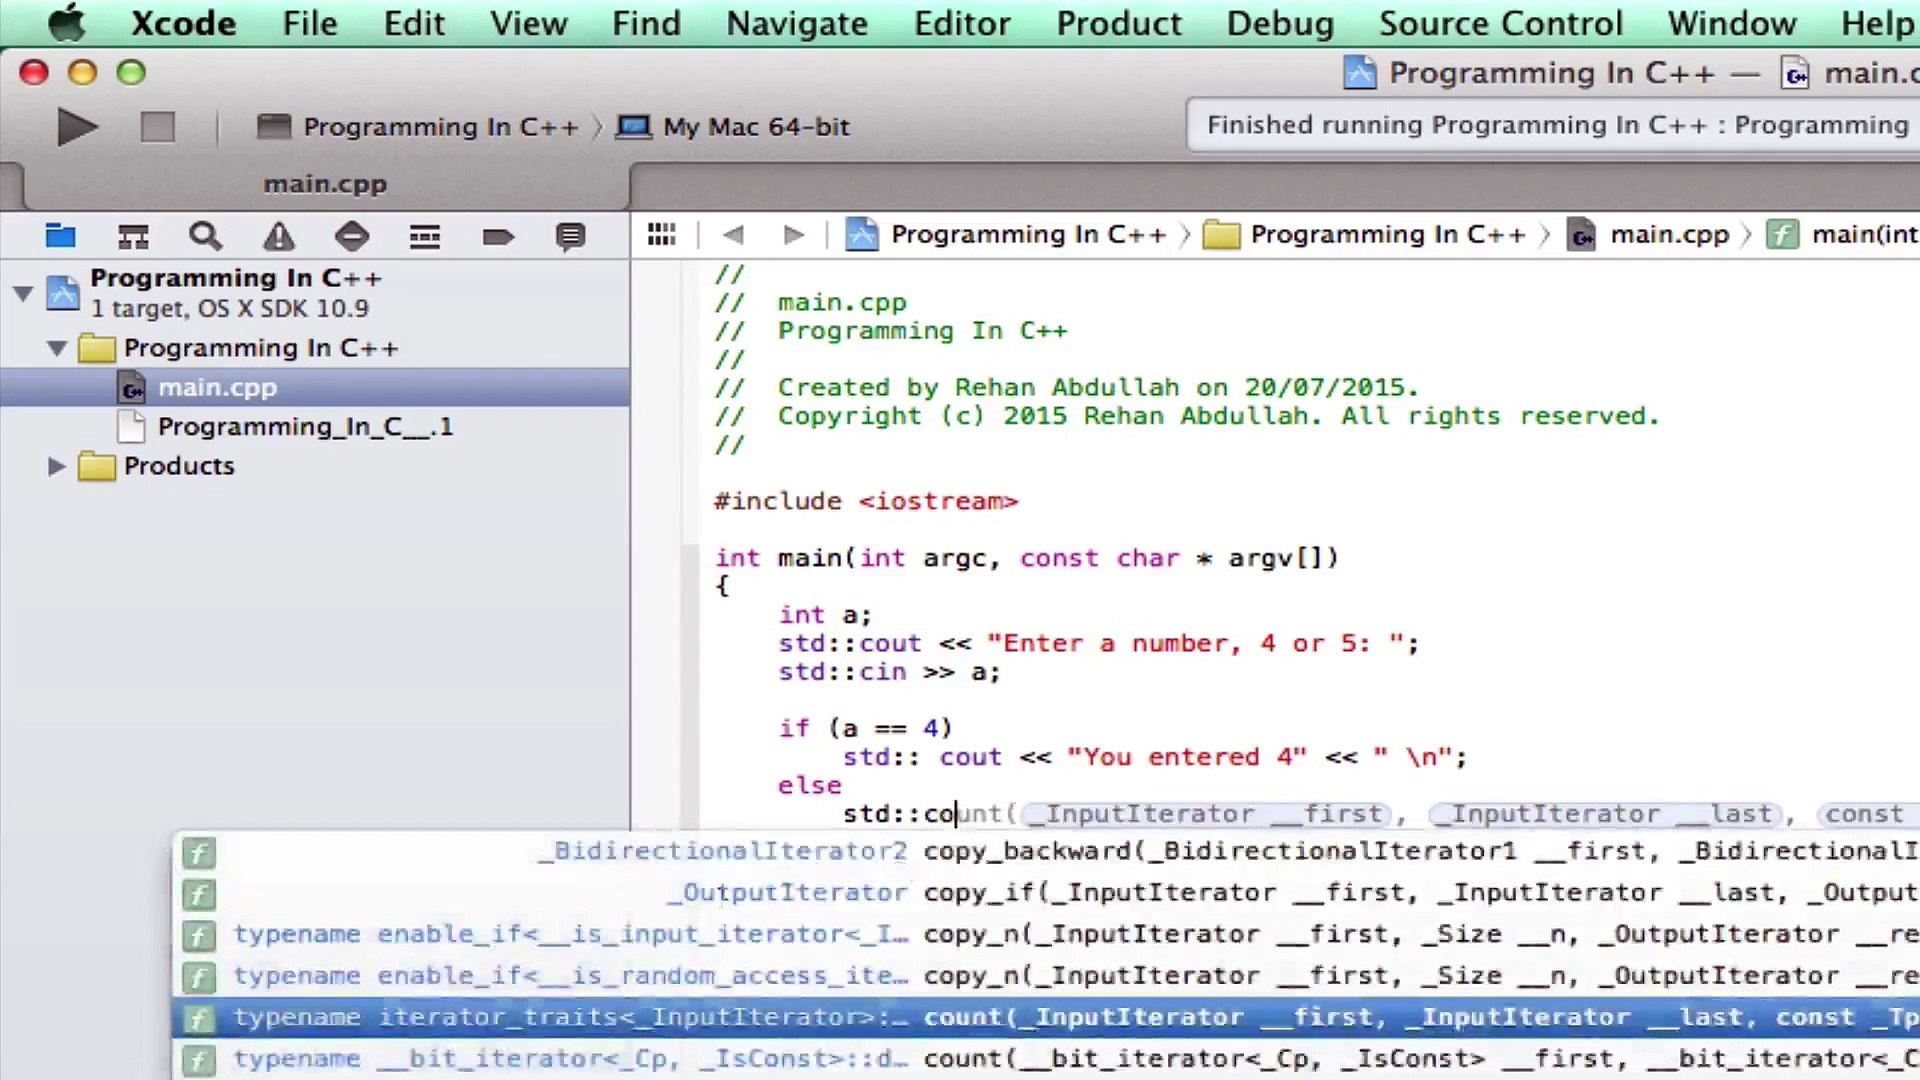1920x1080 pixels.
Task: Collapse the Programming In C++ folder group
Action: click(57, 348)
